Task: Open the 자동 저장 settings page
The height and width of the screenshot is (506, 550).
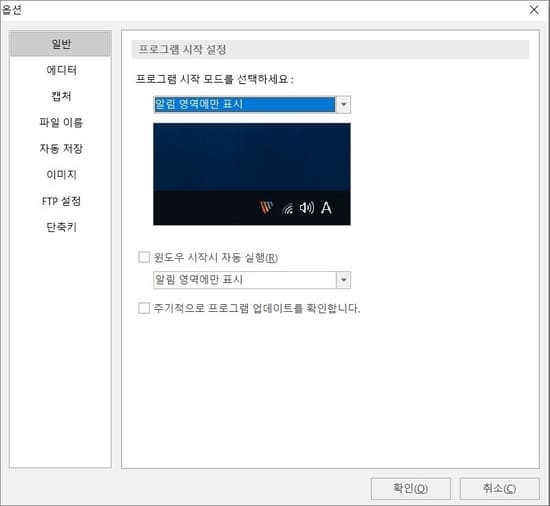Action: pos(61,149)
